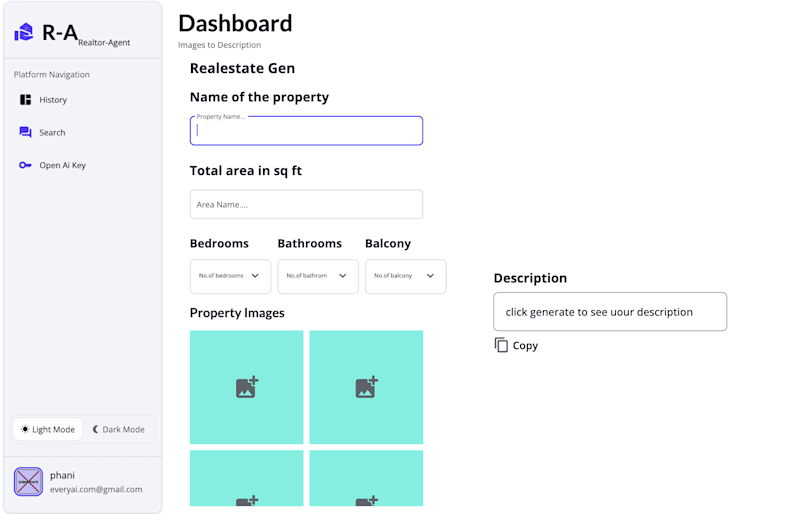Click the moon icon for dark theme
The image size is (800, 514).
point(95,429)
